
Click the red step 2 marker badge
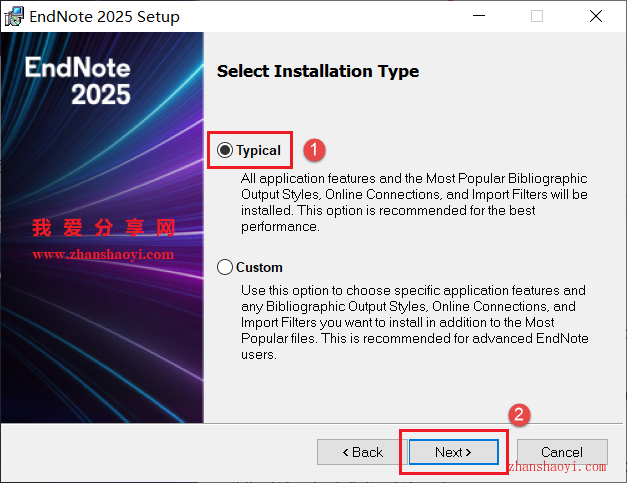click(519, 415)
